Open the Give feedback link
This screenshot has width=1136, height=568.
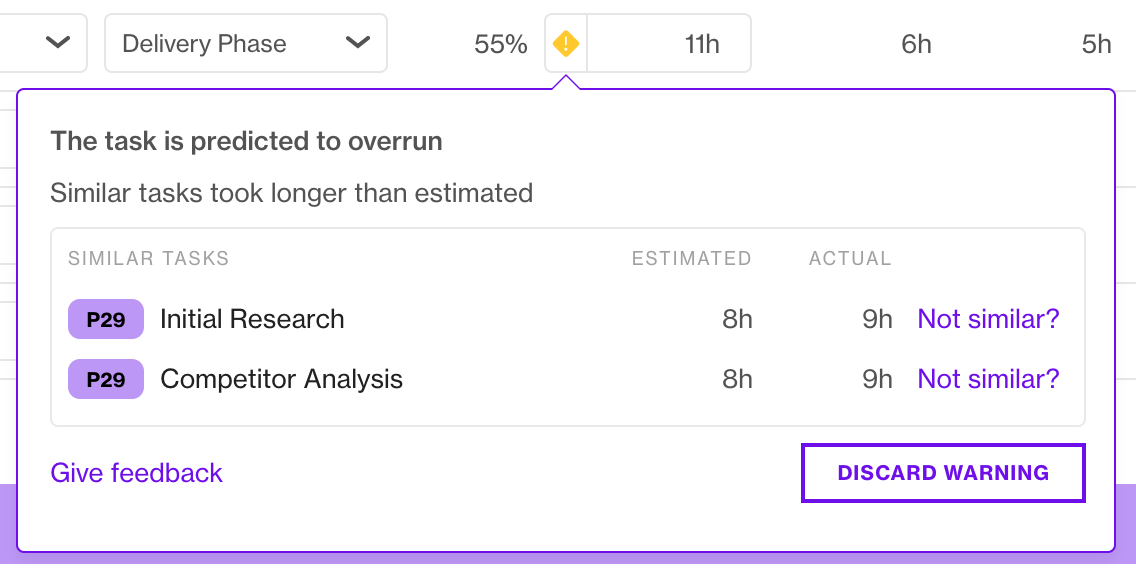coord(136,473)
